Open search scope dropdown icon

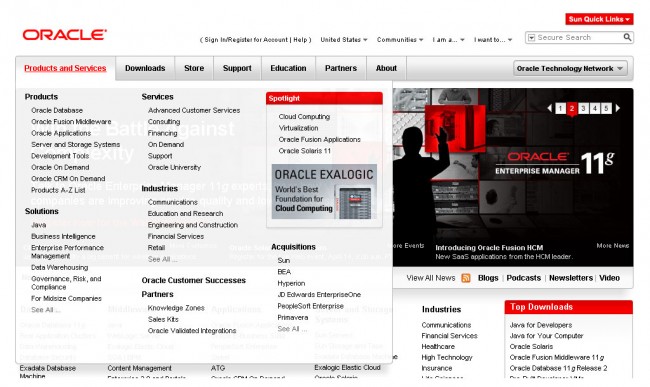[x=531, y=38]
